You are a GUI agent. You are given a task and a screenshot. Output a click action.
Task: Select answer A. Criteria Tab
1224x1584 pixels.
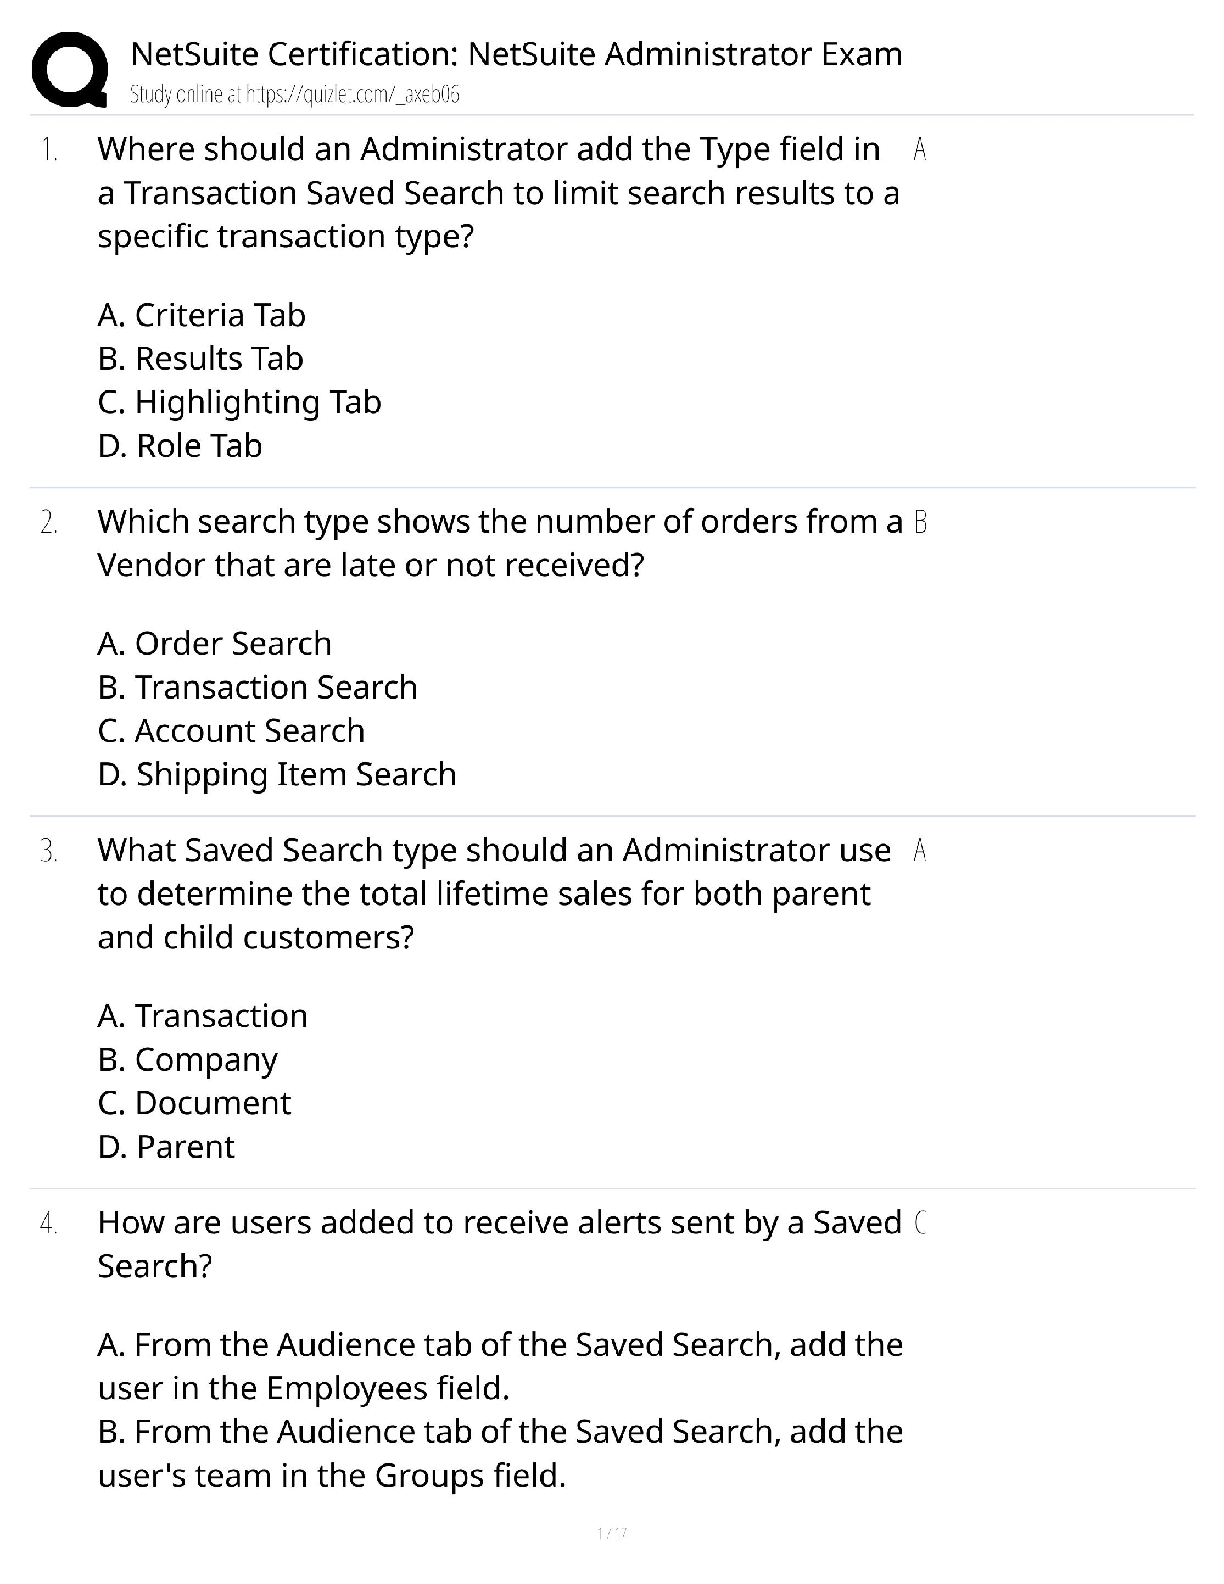pos(202,315)
